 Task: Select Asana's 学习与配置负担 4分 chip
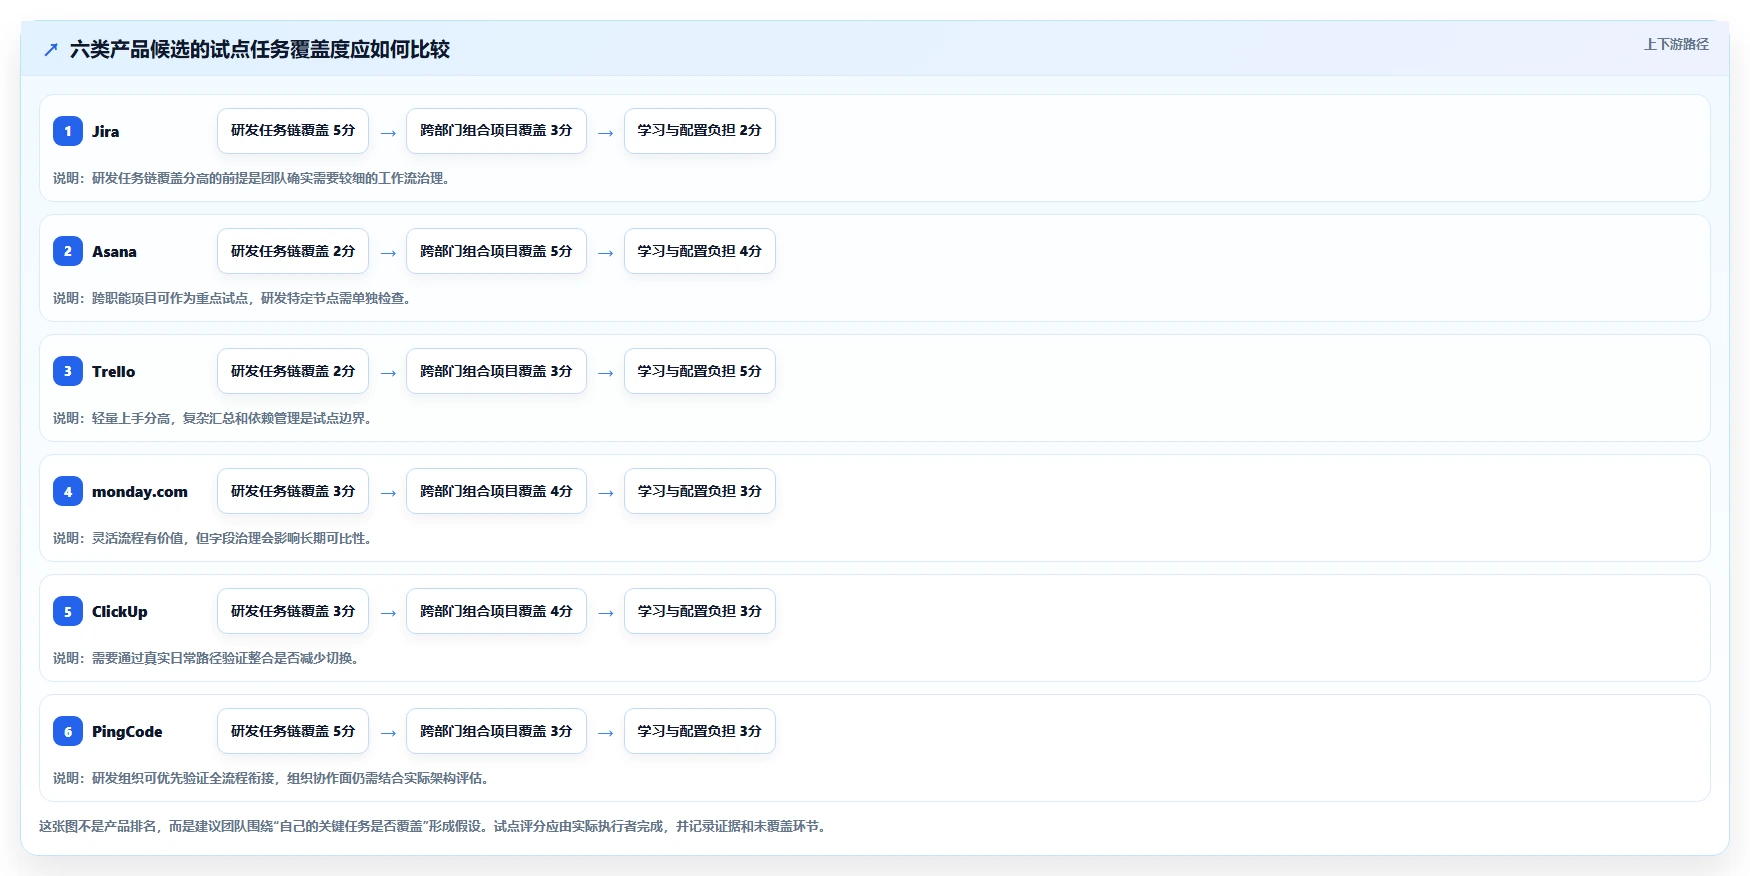(x=700, y=251)
